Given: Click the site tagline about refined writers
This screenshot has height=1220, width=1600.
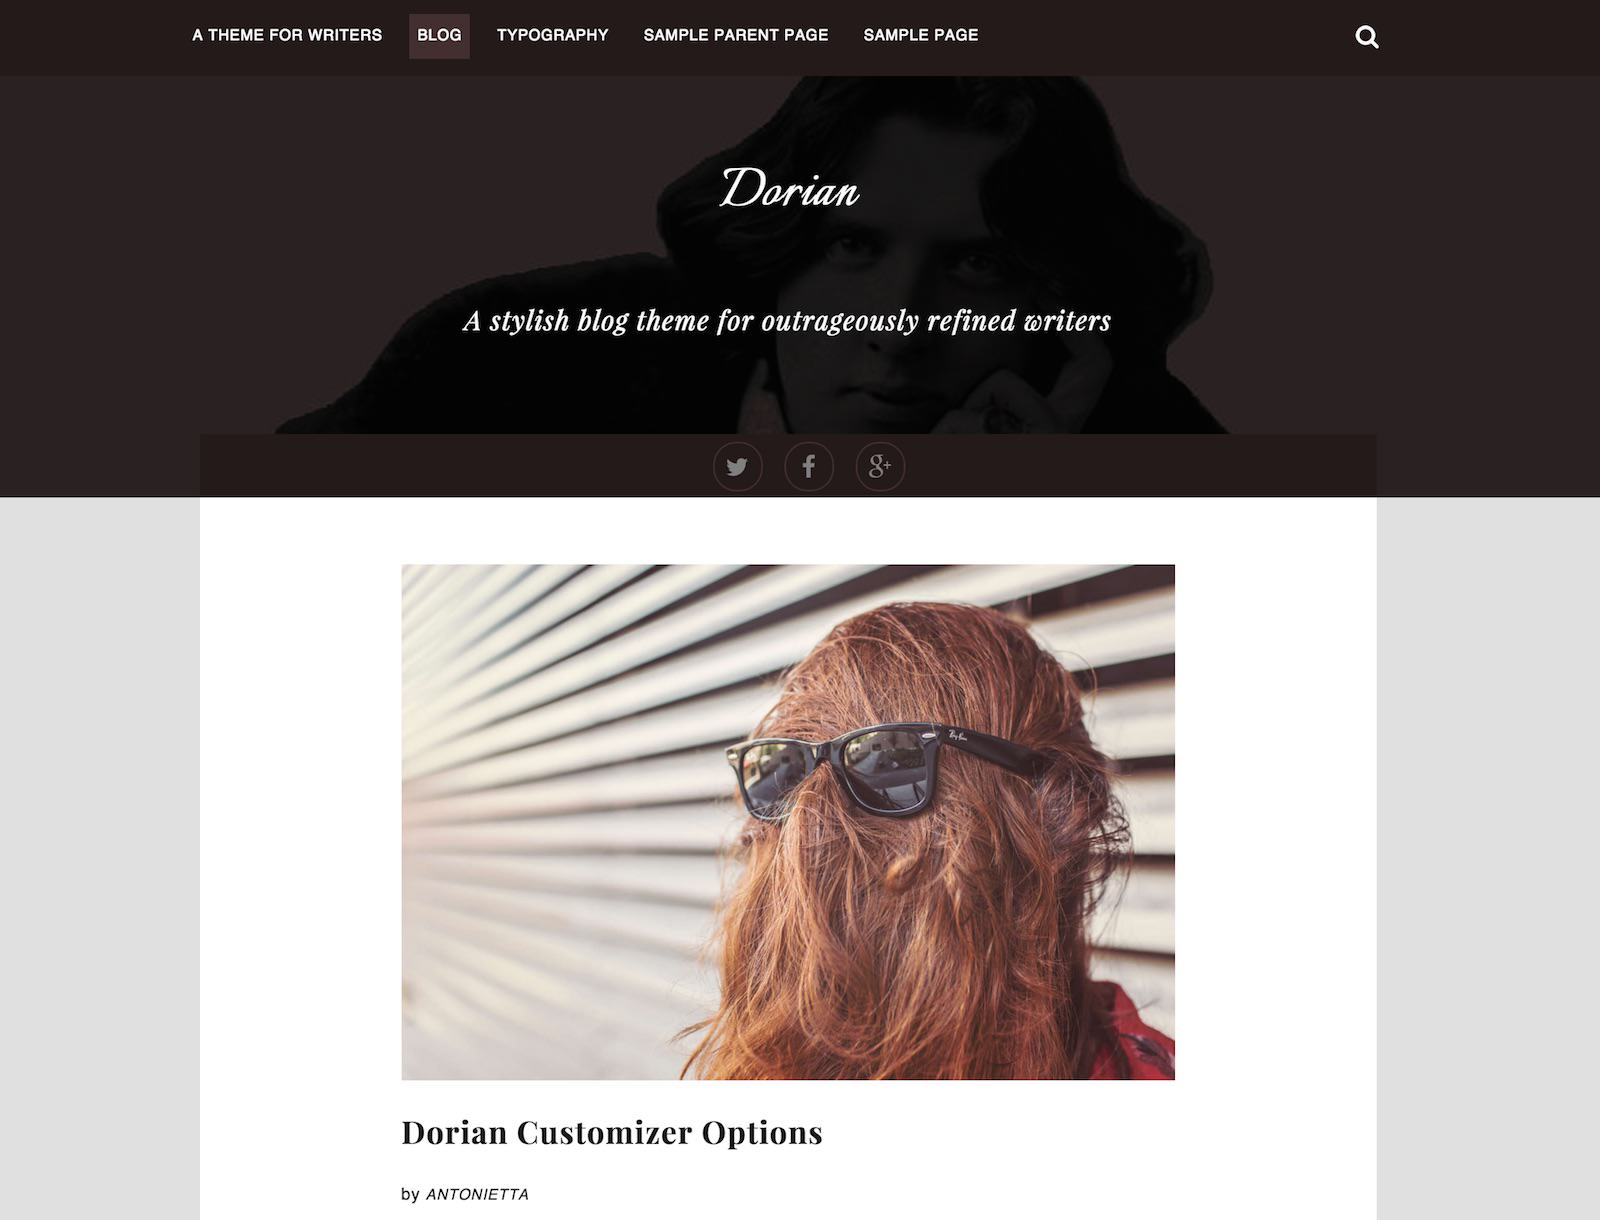Looking at the screenshot, I should (787, 321).
